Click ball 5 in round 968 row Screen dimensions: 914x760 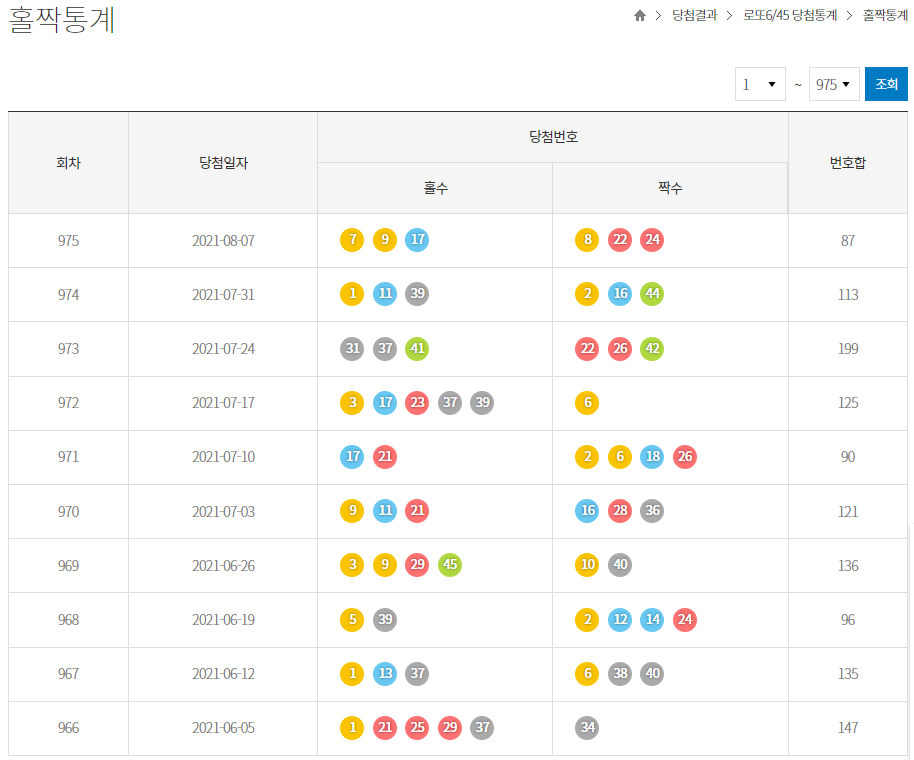point(352,620)
